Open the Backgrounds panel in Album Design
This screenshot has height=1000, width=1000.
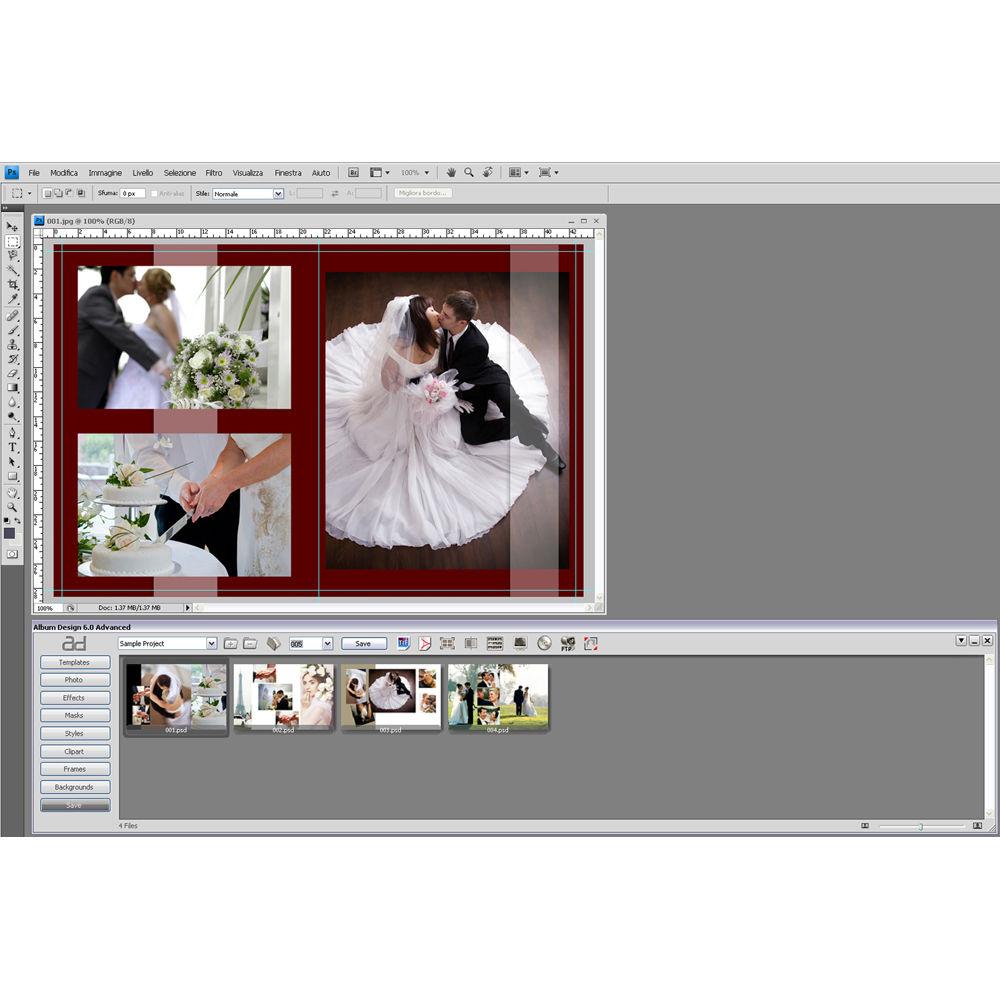click(73, 787)
